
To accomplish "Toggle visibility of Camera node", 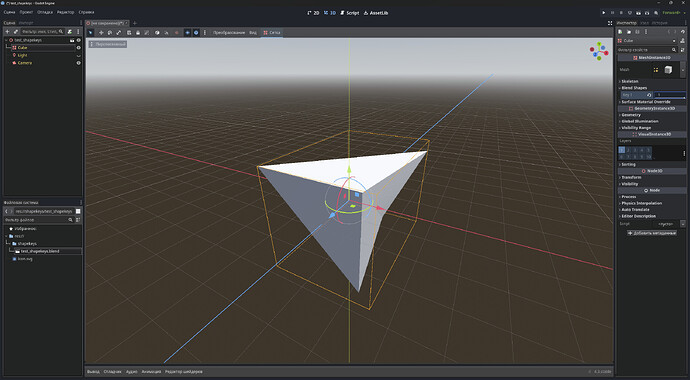I will (x=79, y=63).
